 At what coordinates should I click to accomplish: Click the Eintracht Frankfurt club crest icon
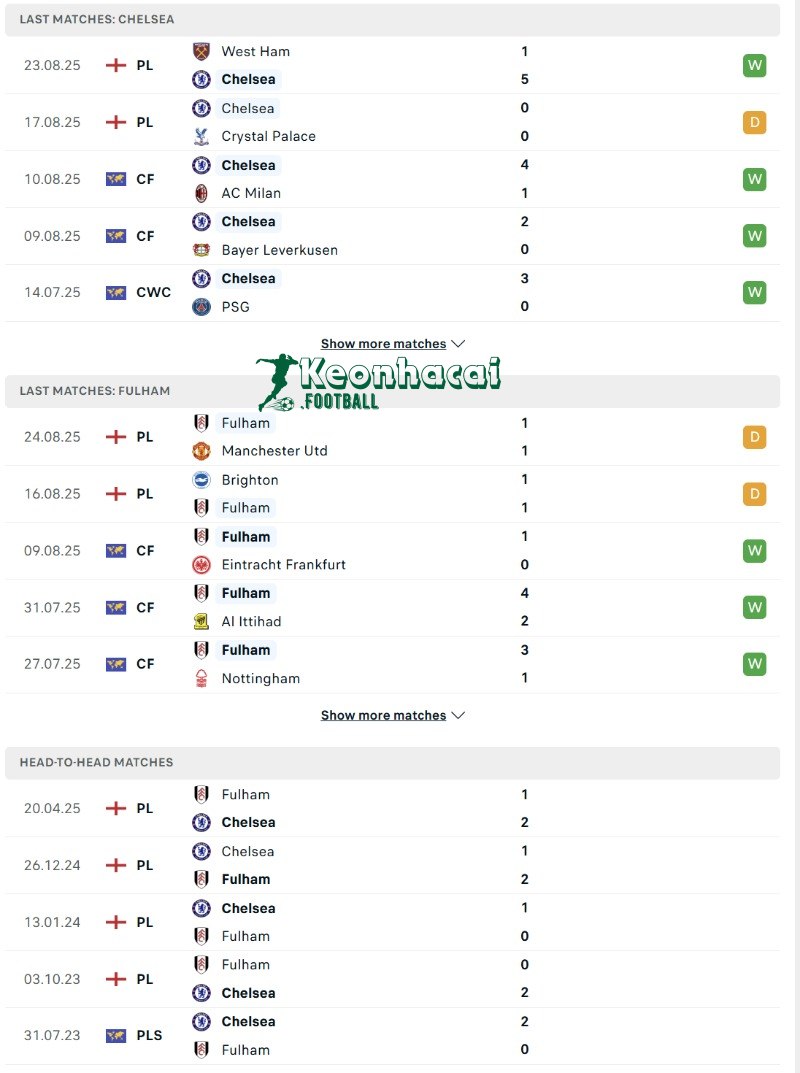click(x=201, y=565)
